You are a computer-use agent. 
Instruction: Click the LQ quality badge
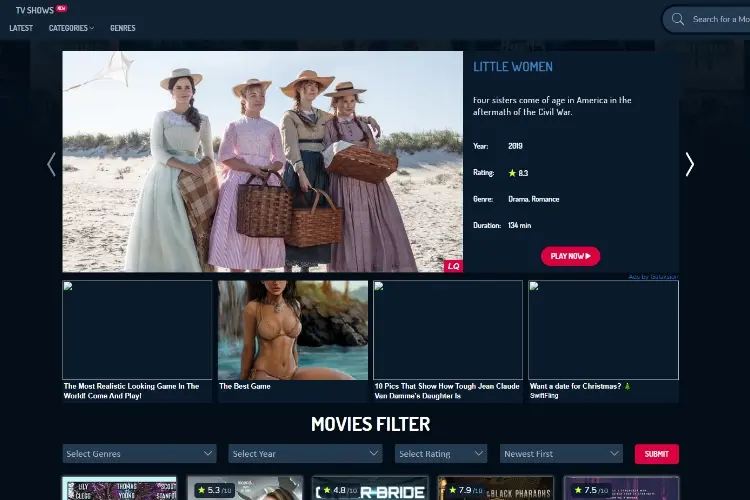tap(453, 266)
